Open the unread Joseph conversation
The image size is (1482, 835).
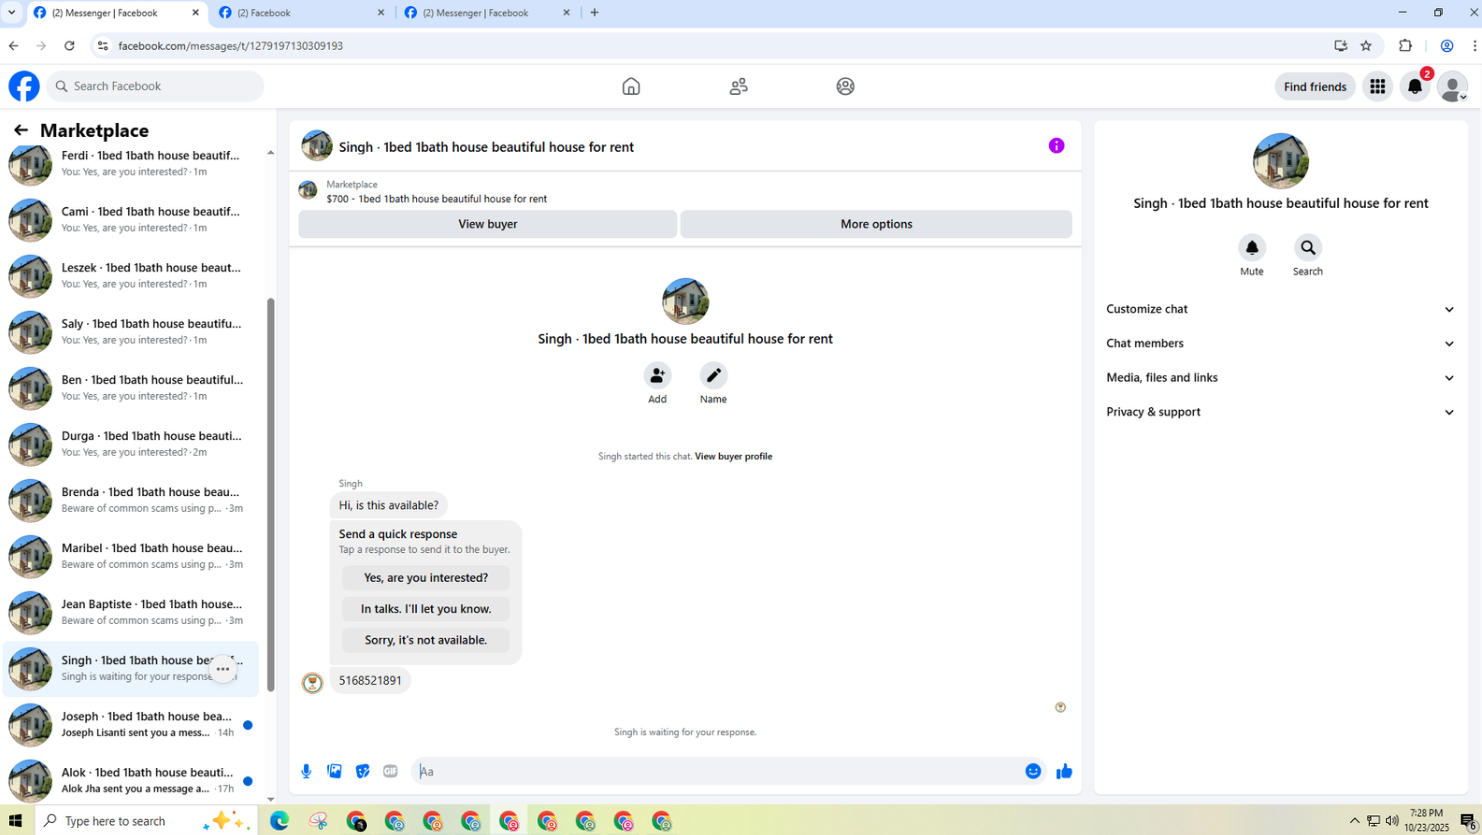point(130,724)
